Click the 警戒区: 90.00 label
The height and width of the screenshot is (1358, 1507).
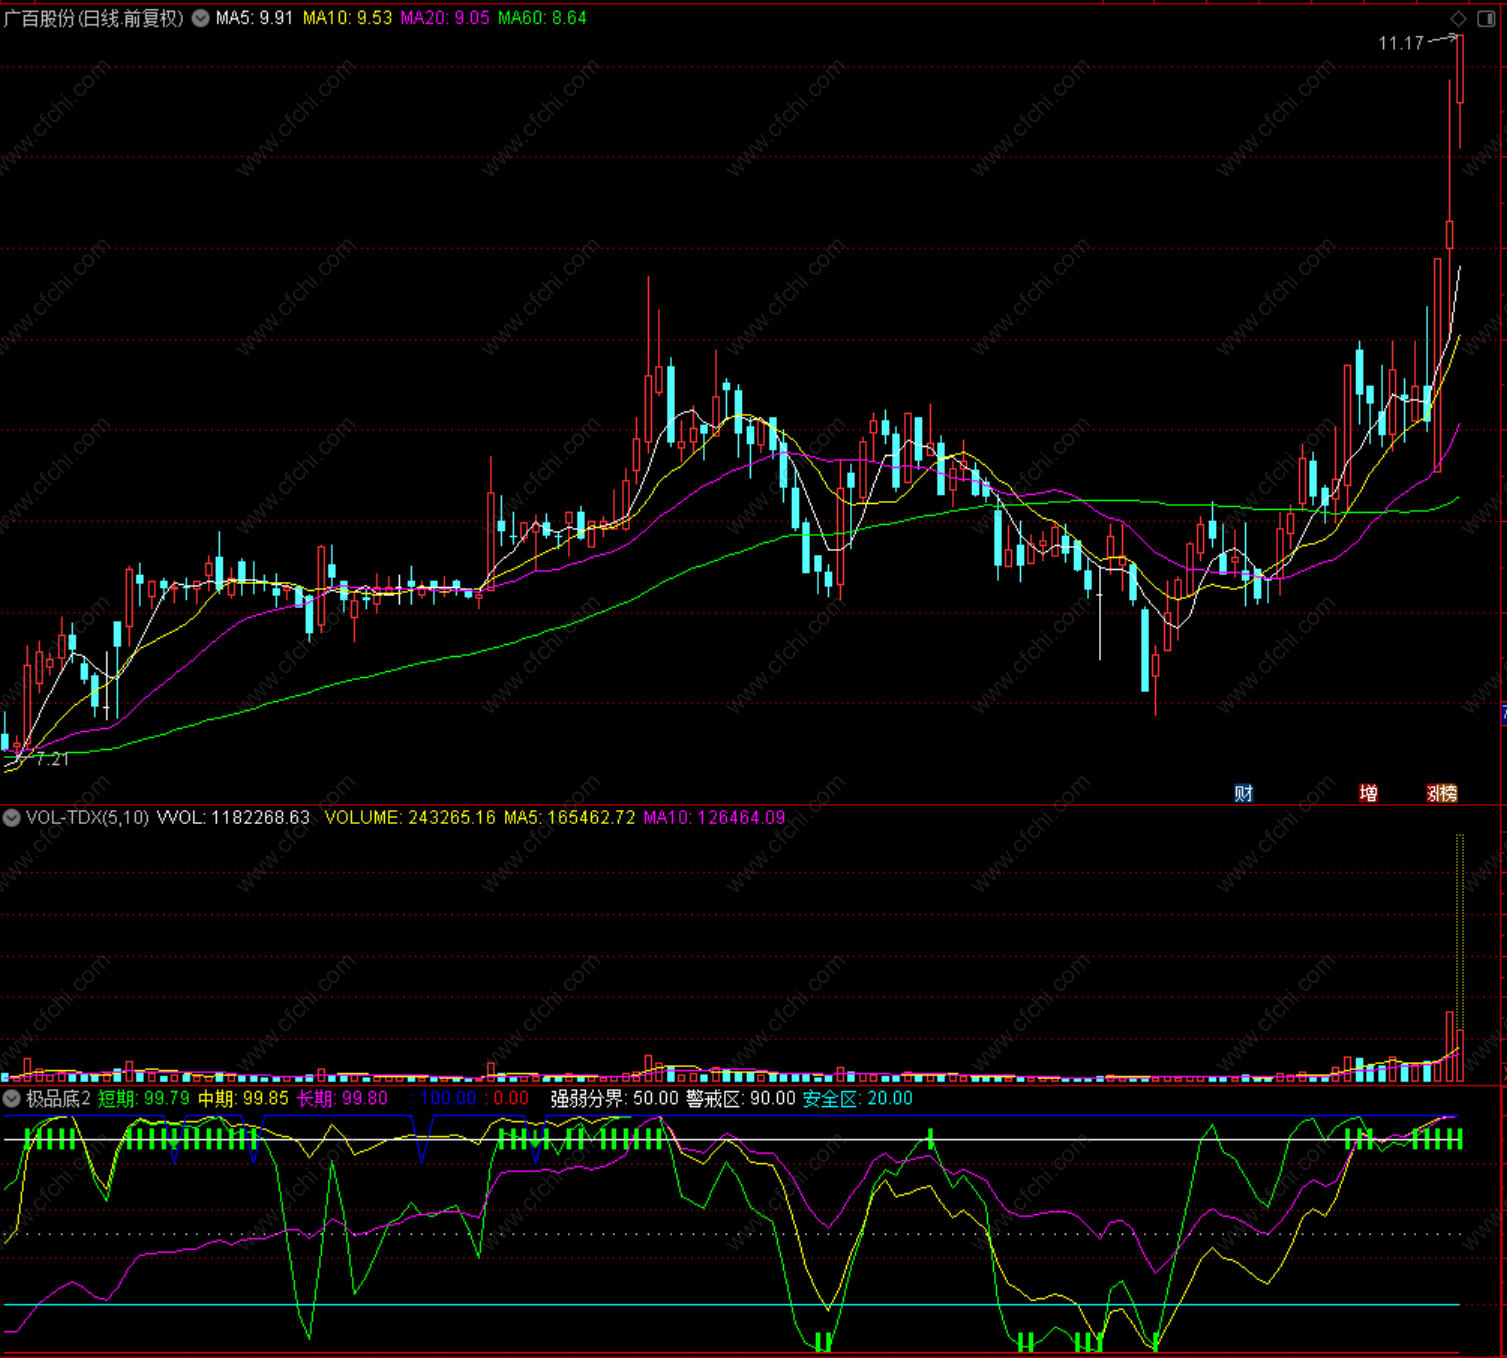click(x=740, y=1099)
